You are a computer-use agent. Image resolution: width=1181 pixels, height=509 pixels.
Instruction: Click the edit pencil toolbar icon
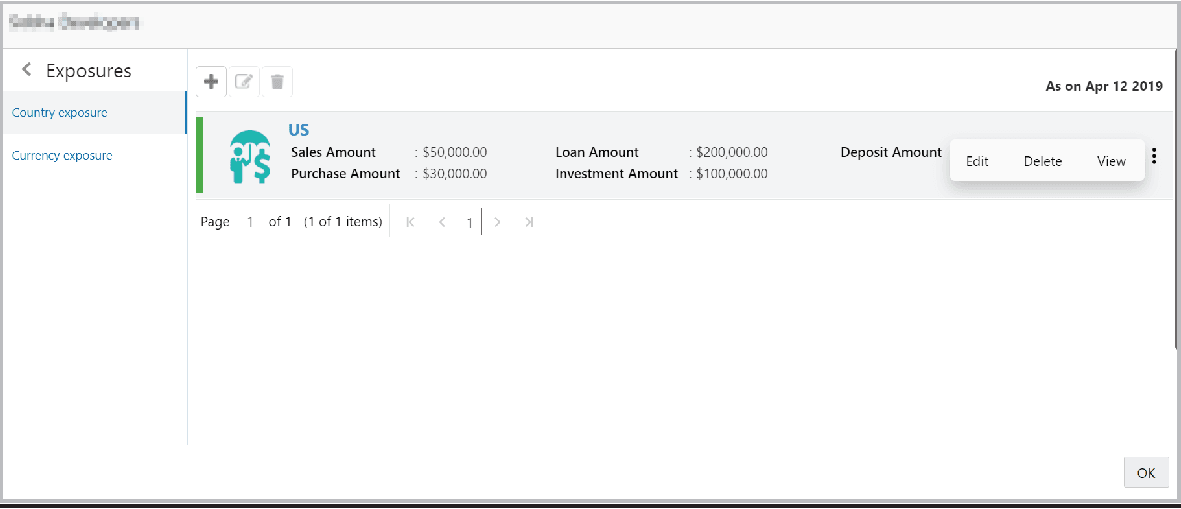(x=244, y=81)
